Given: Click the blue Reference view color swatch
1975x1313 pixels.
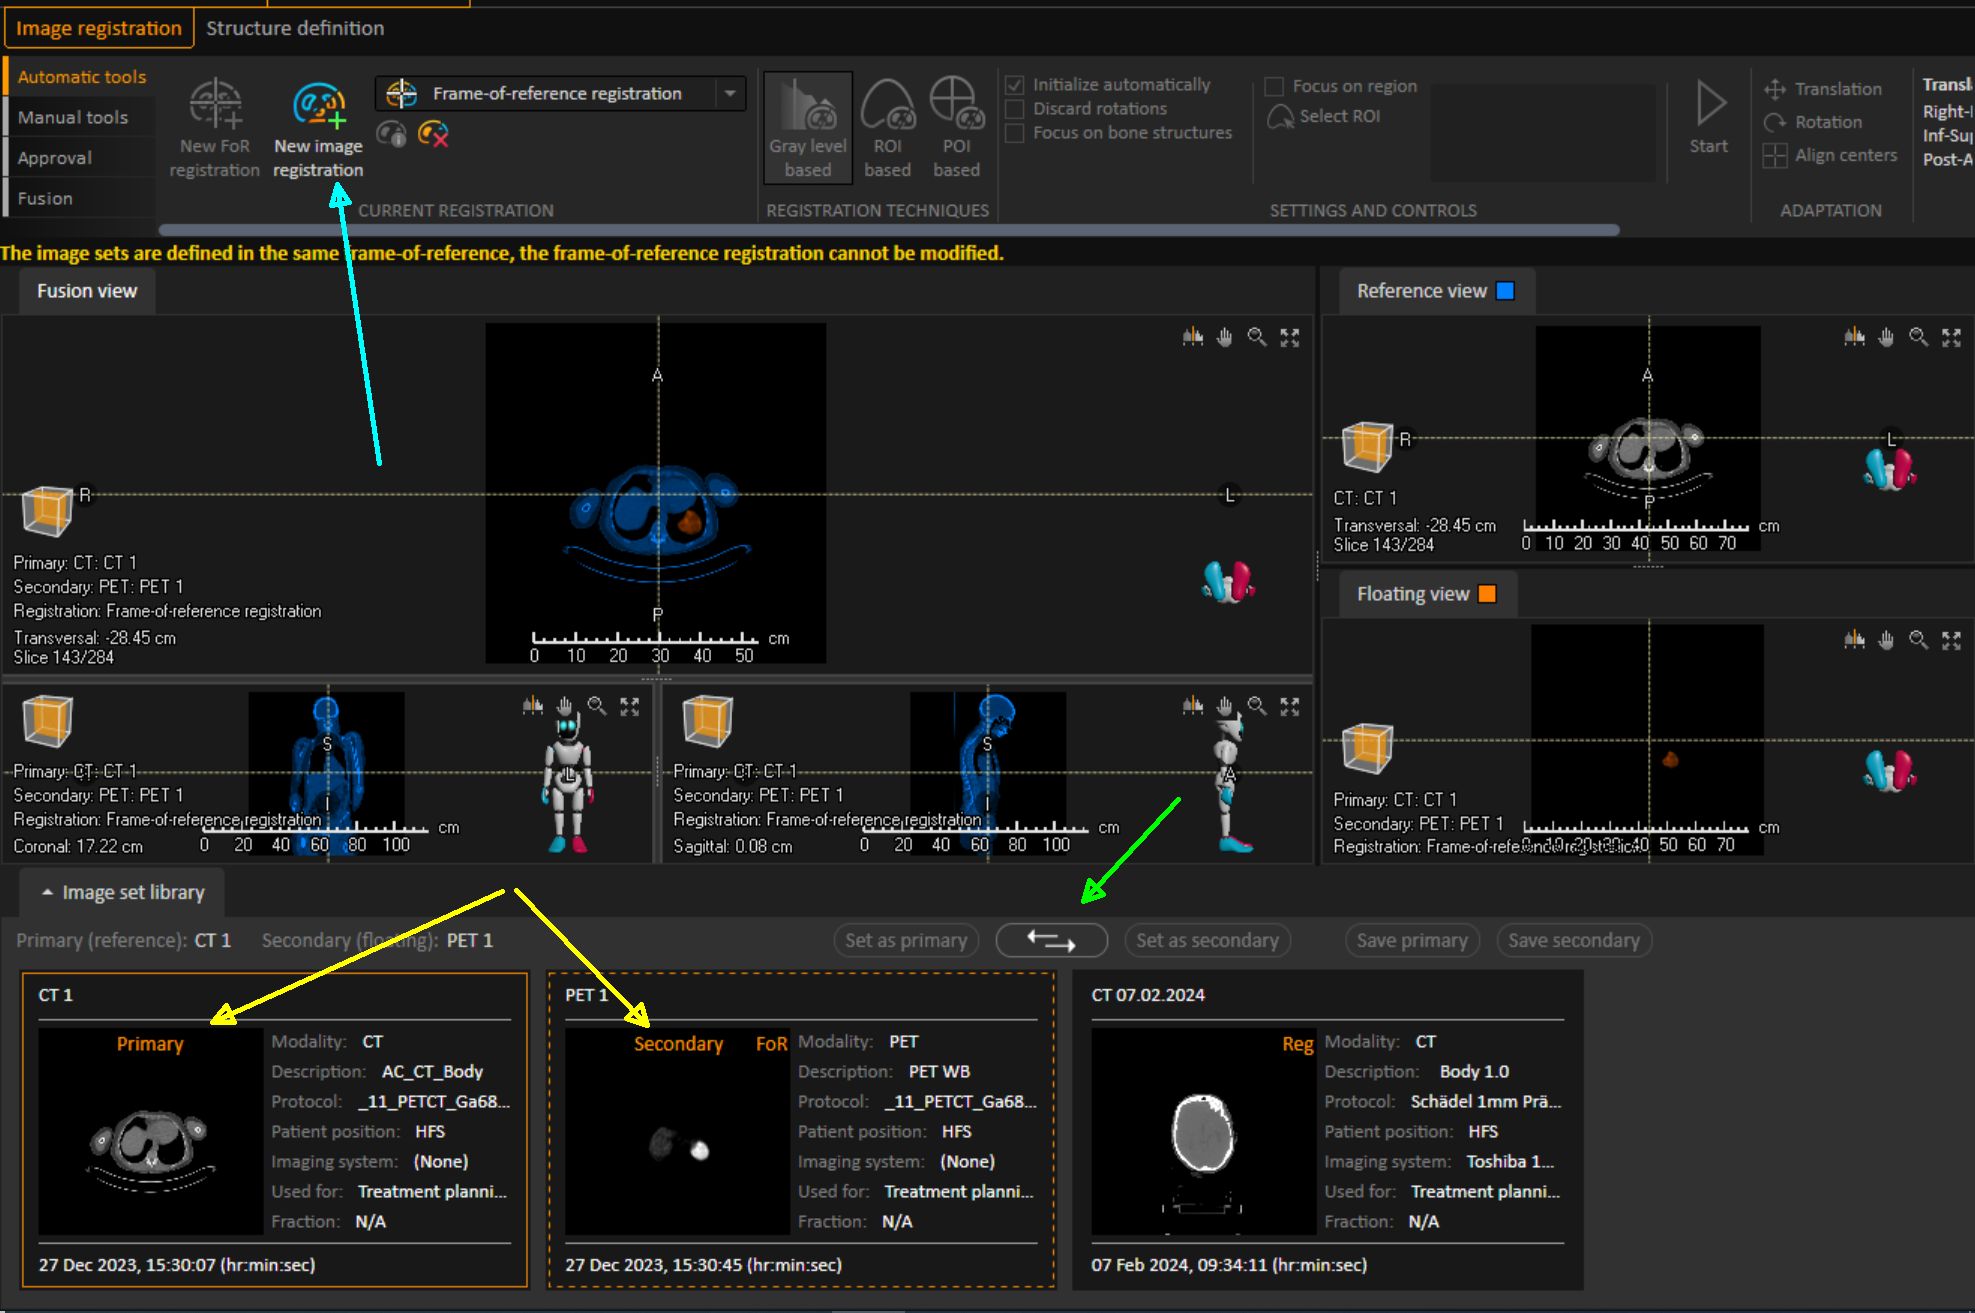Looking at the screenshot, I should (x=1505, y=291).
